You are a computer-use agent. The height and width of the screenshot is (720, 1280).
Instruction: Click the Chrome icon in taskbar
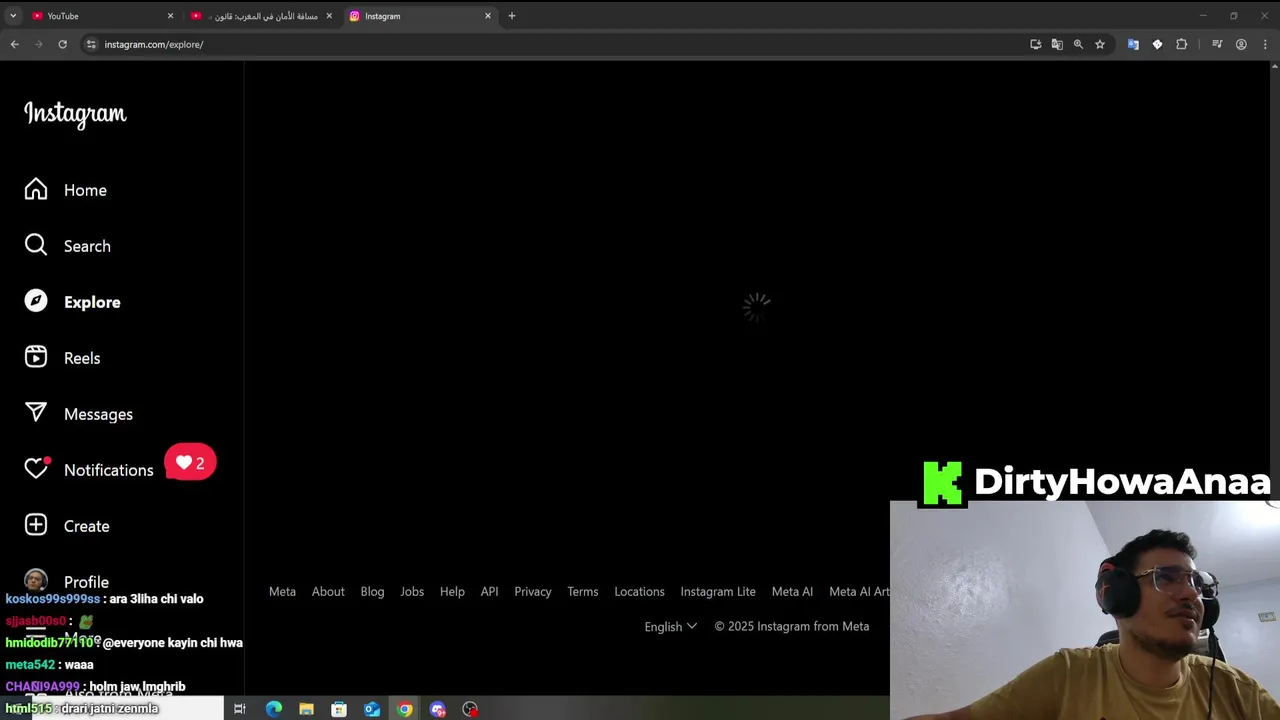click(x=405, y=709)
